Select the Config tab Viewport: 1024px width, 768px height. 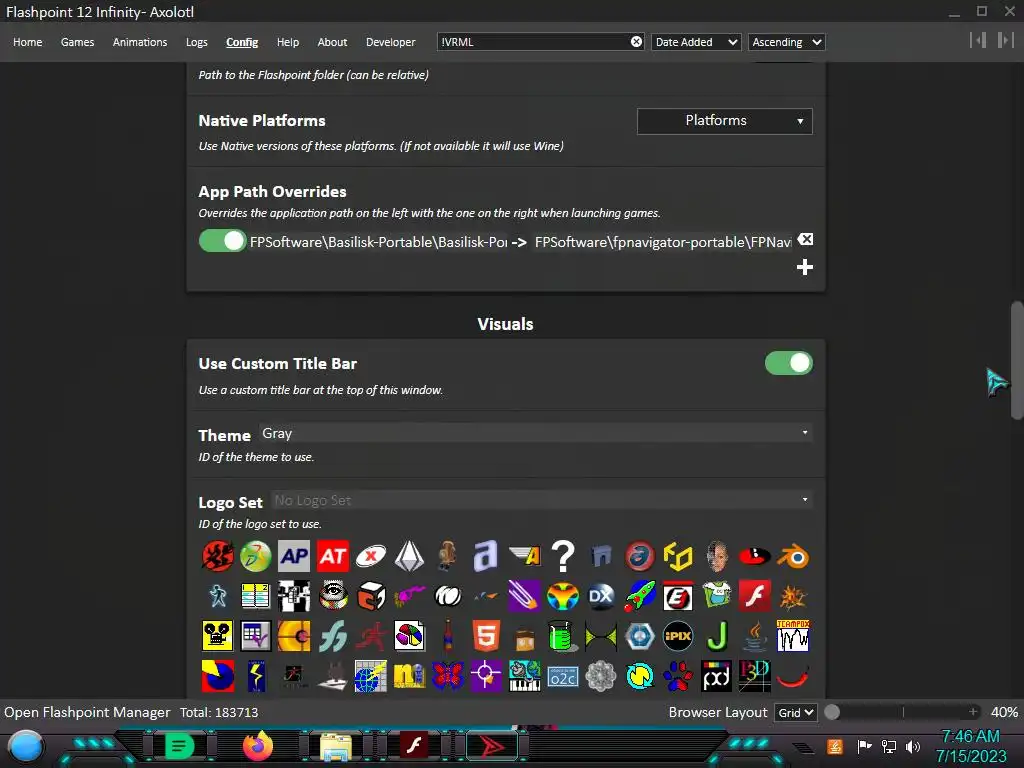point(242,42)
